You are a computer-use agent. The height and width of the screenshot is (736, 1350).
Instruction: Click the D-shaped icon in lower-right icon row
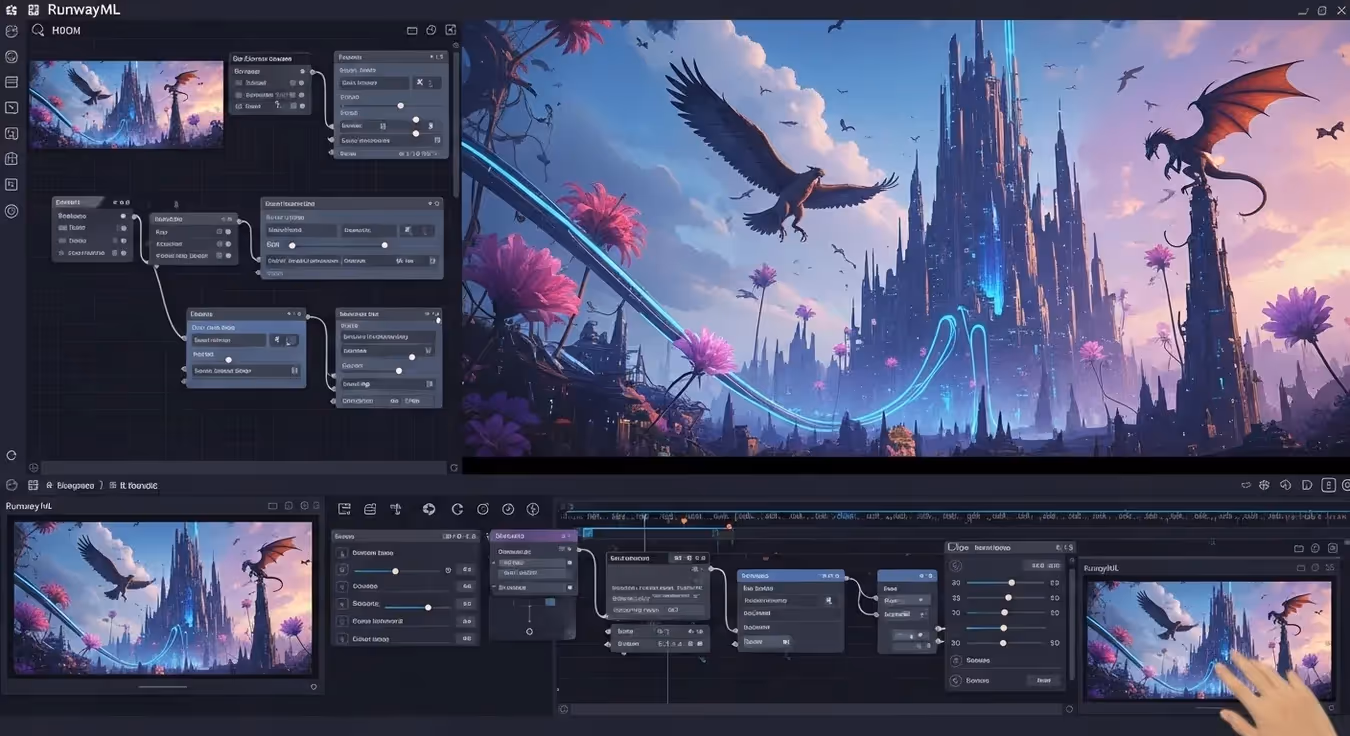[1307, 485]
